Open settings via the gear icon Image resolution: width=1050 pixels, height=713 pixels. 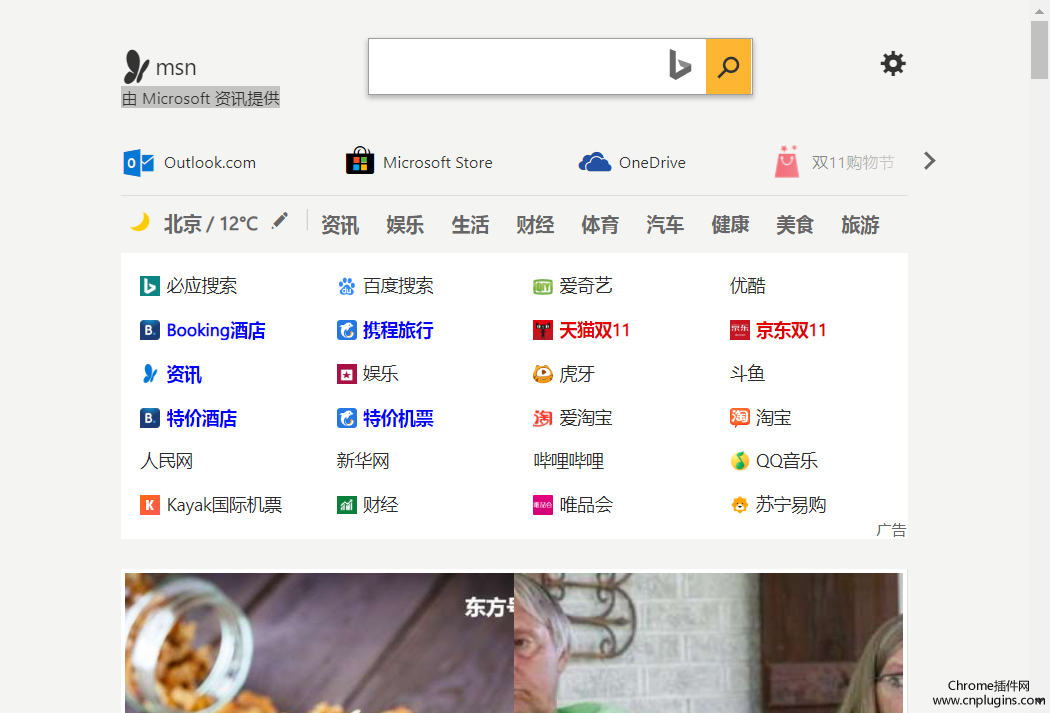coord(893,64)
